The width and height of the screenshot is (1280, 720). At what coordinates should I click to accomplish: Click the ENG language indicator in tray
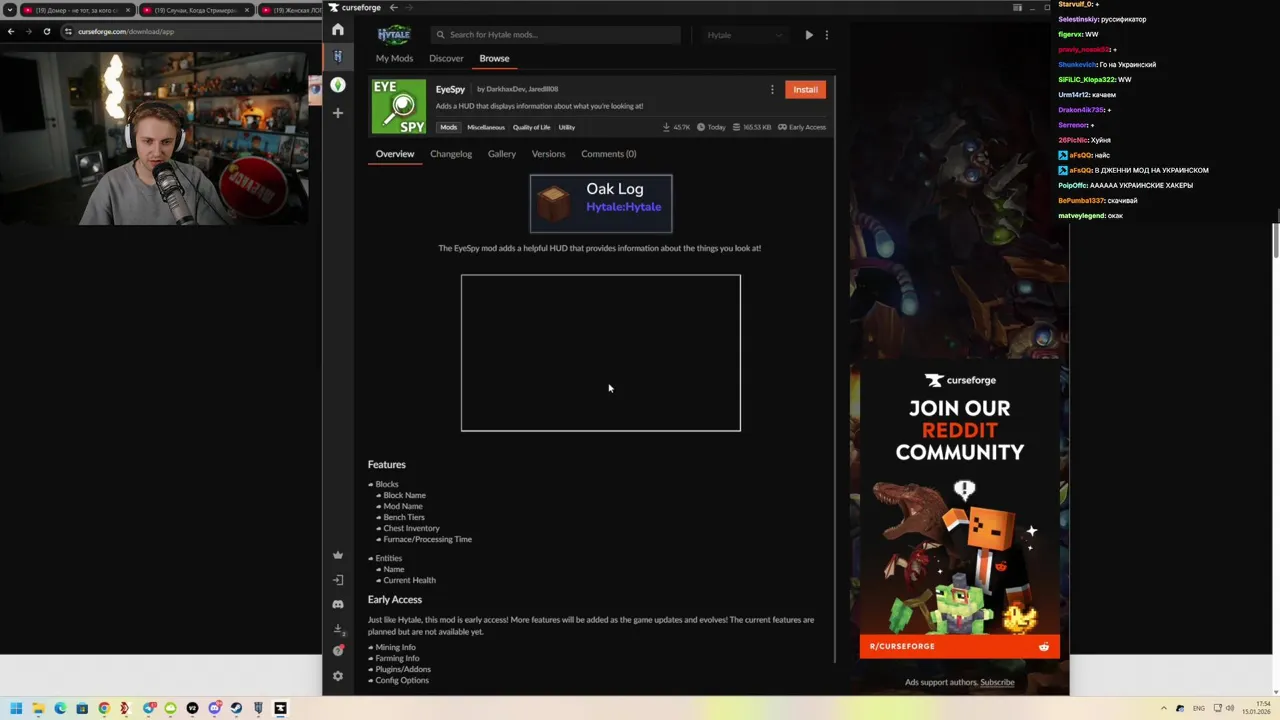pyautogui.click(x=1199, y=708)
